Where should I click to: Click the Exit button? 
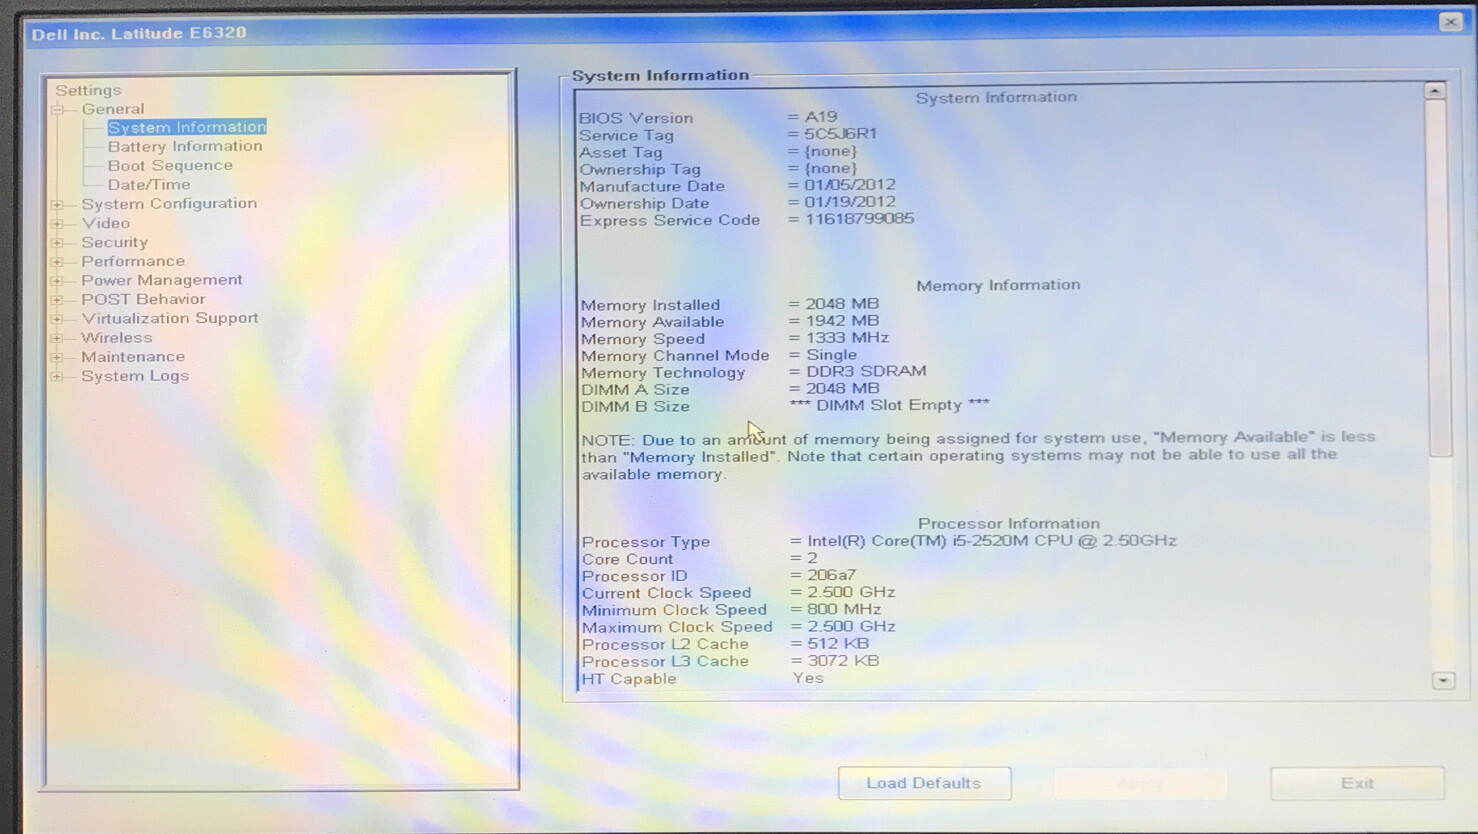click(1357, 783)
